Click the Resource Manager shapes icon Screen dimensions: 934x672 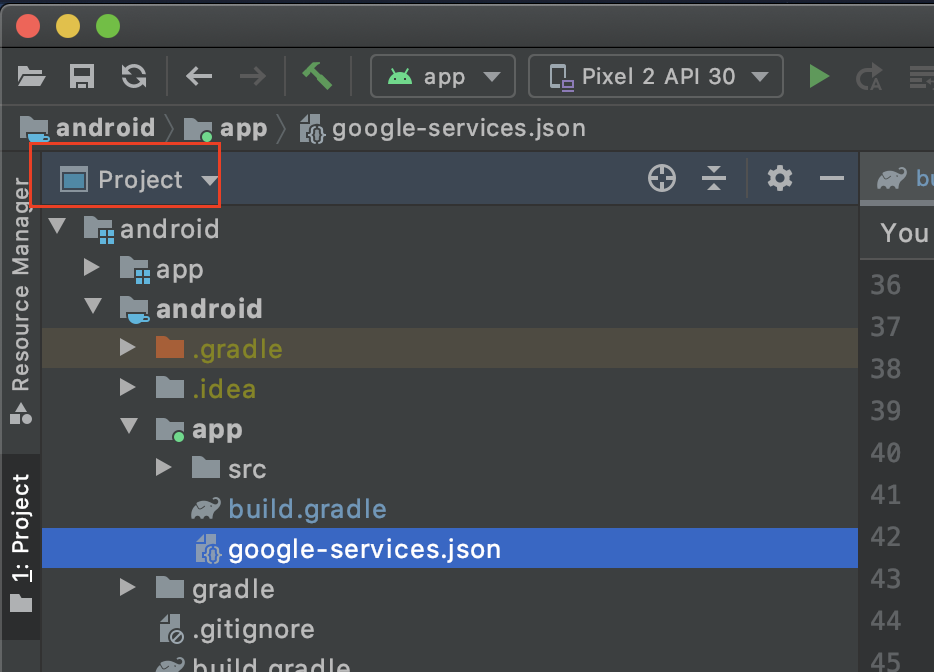click(x=20, y=413)
